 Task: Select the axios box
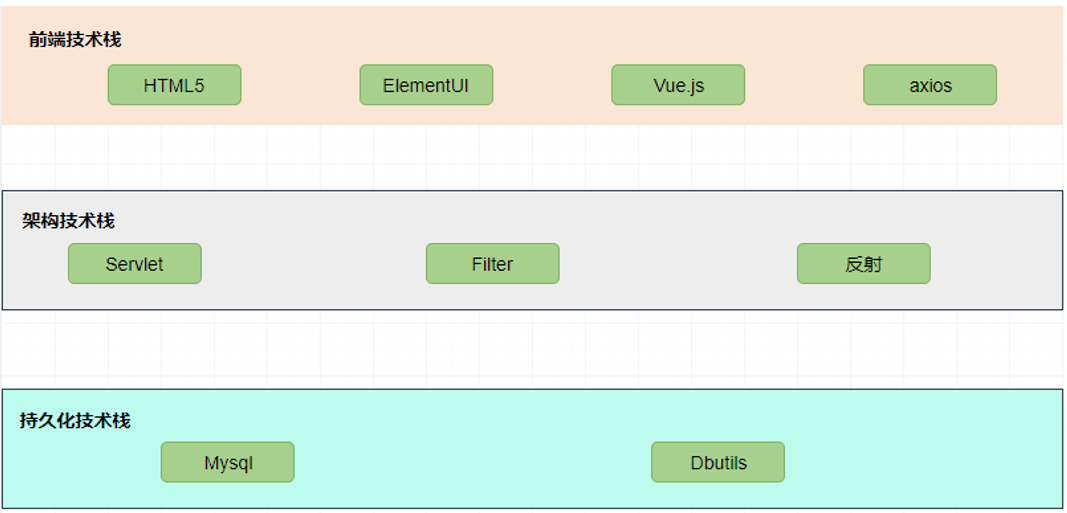(930, 85)
